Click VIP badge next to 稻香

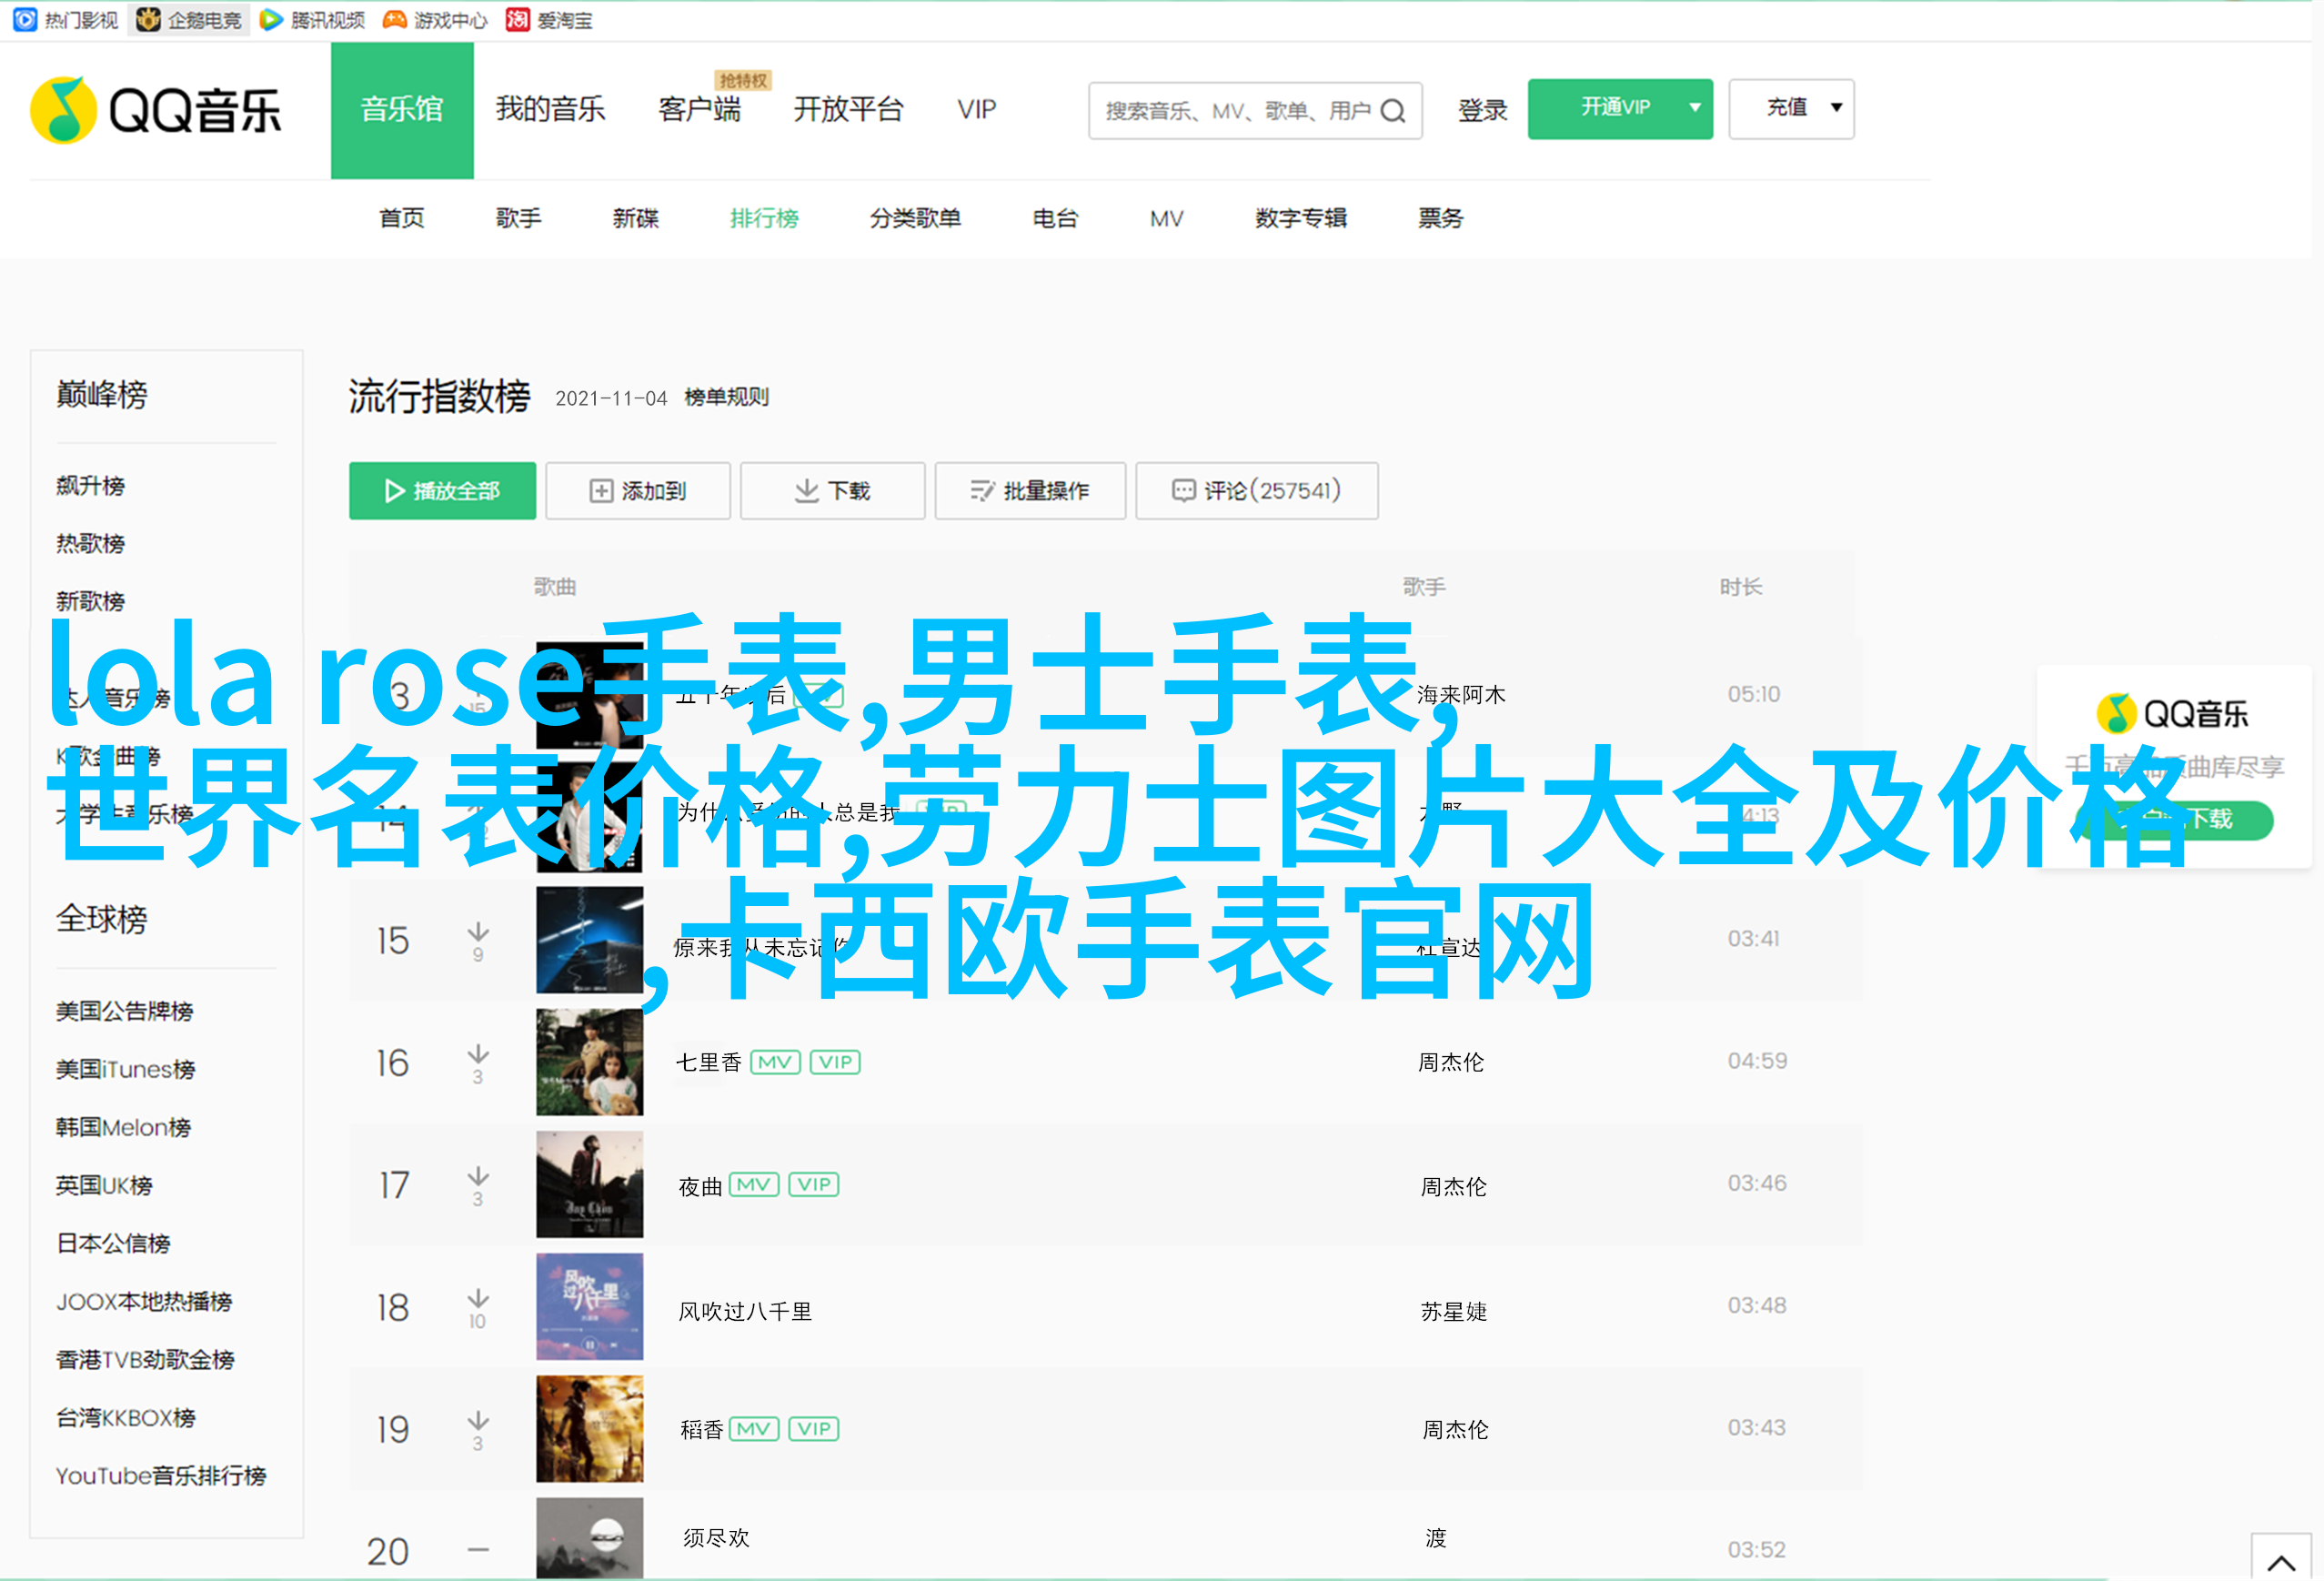coord(814,1429)
